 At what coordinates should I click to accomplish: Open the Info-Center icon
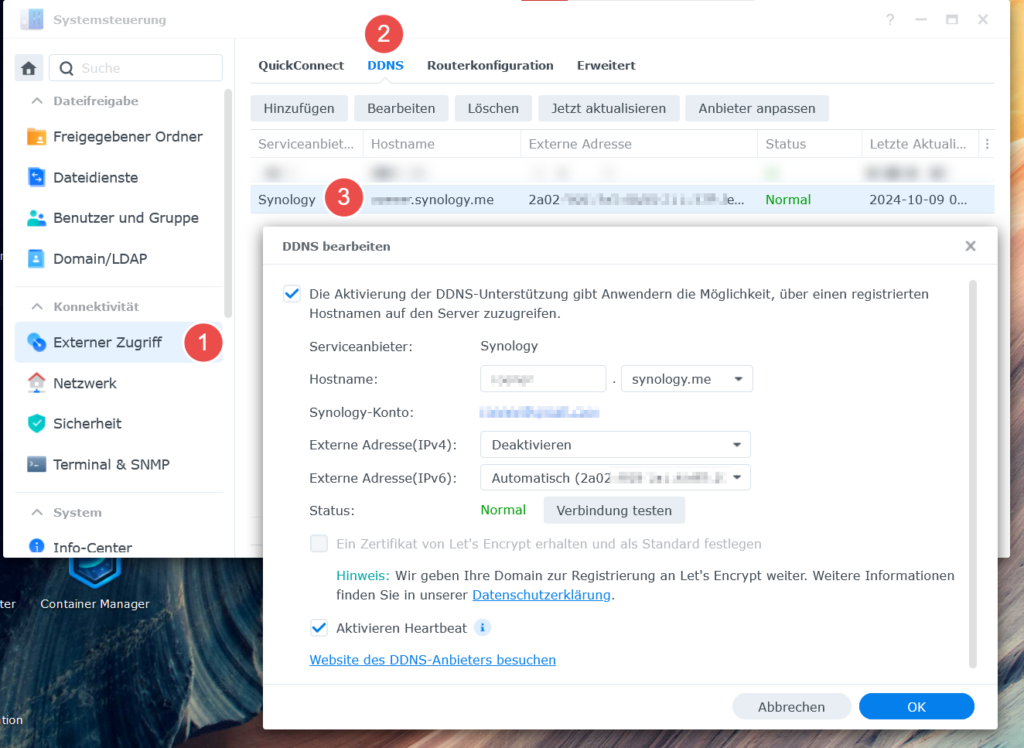(37, 547)
